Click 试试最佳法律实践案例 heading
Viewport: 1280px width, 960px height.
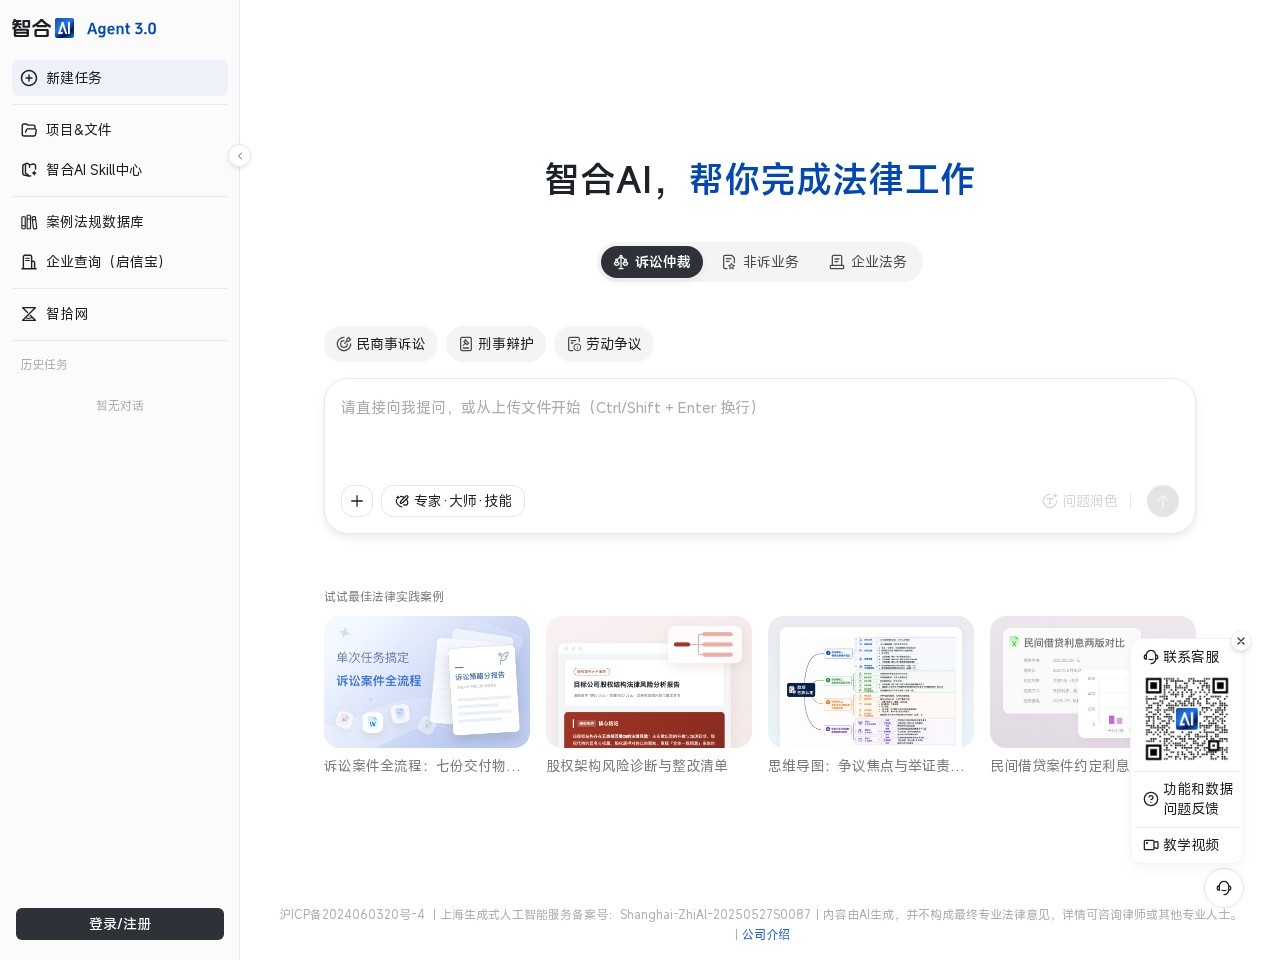384,597
